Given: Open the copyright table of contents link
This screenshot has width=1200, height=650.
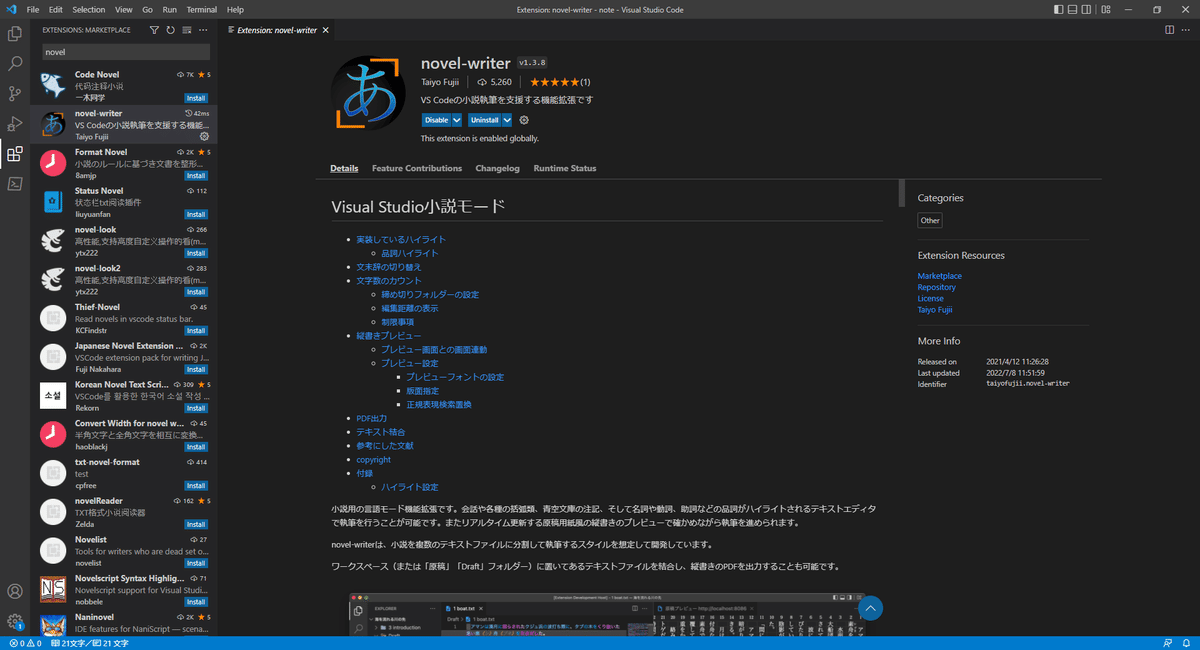Looking at the screenshot, I should click(x=374, y=460).
